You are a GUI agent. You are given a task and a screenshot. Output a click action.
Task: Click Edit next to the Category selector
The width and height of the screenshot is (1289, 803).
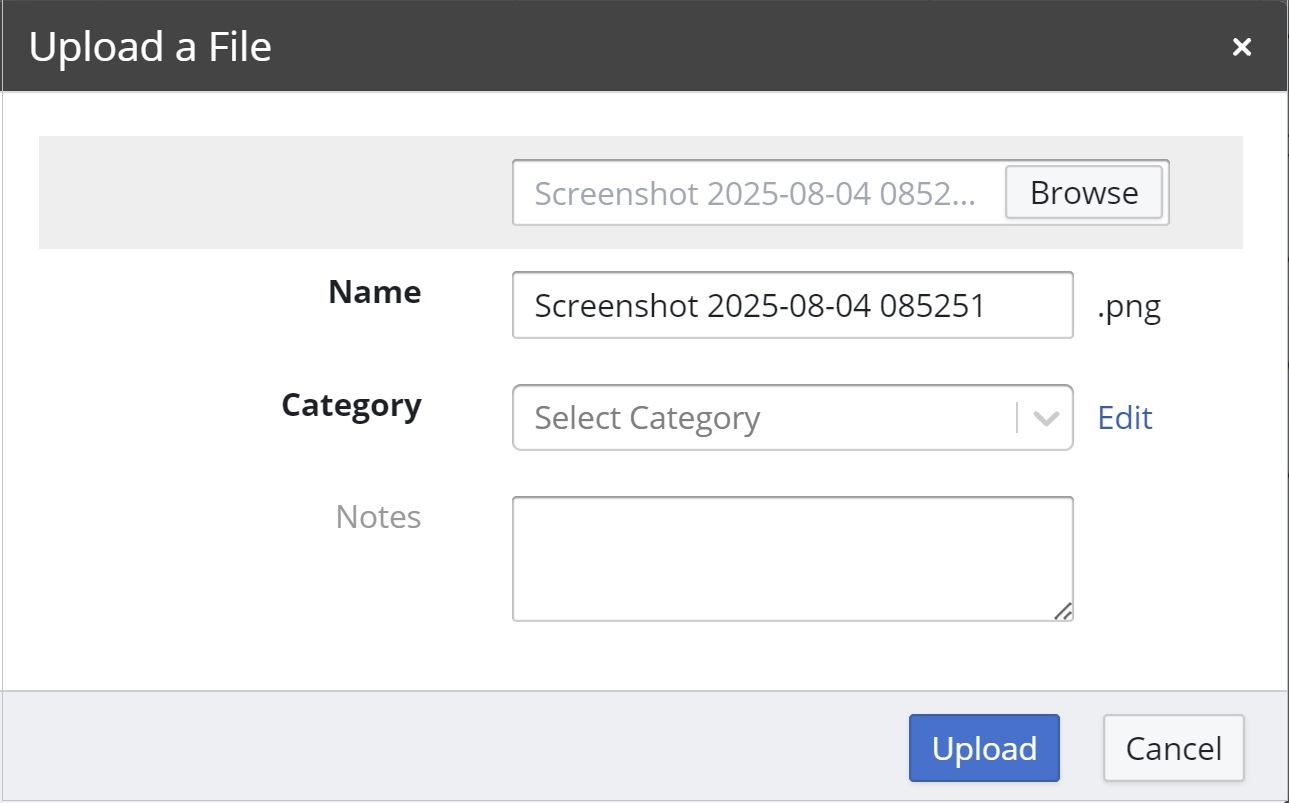pyautogui.click(x=1124, y=417)
